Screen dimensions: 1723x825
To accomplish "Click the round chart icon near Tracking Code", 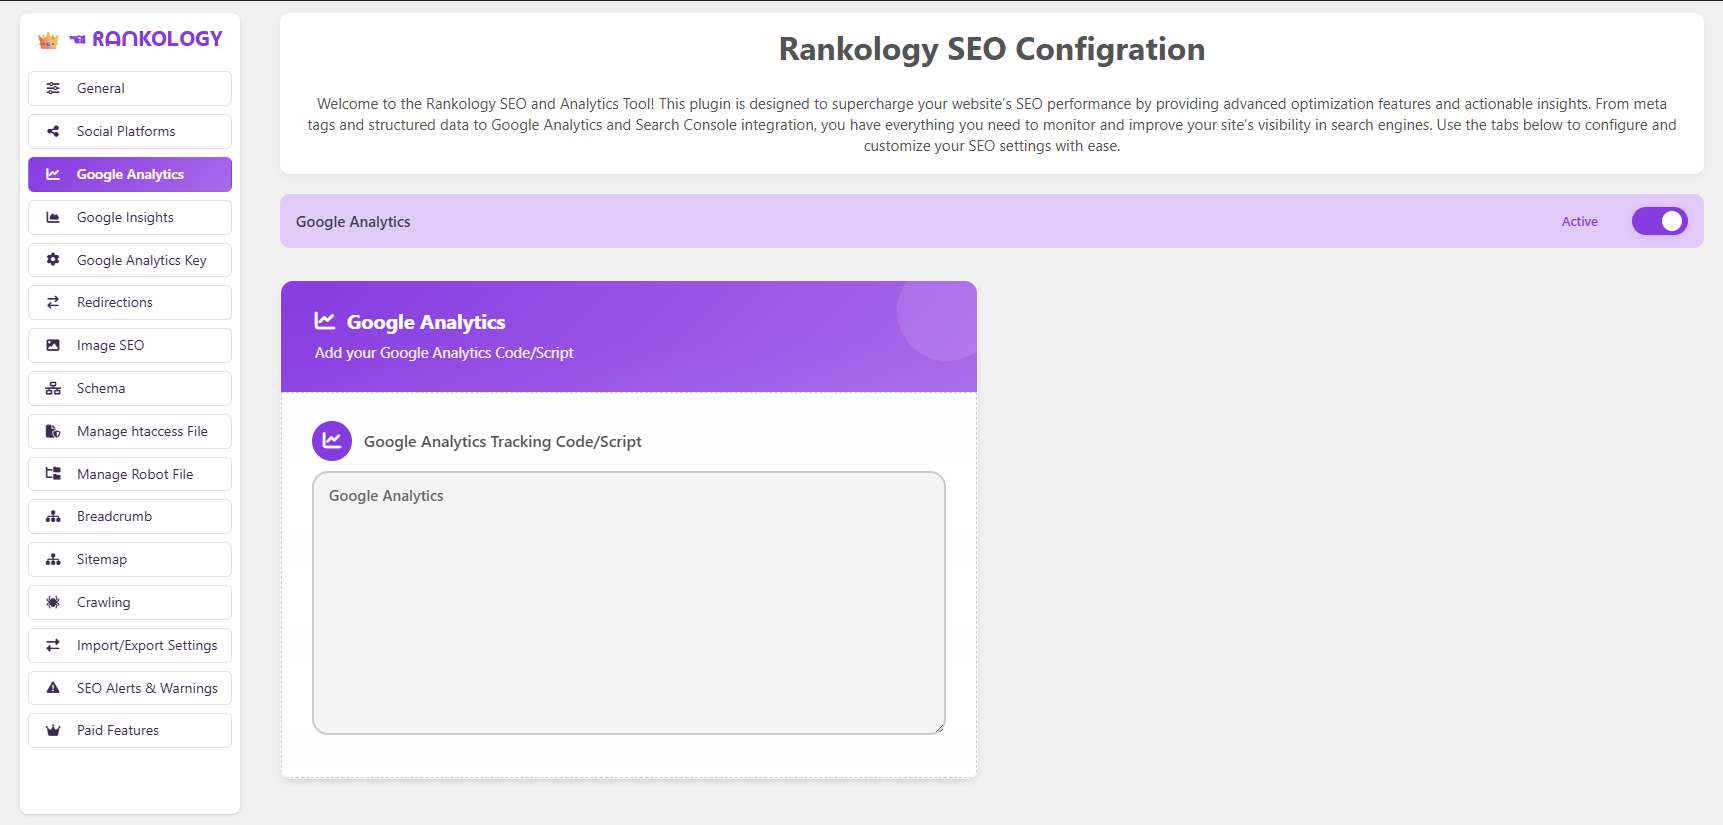I will 332,441.
